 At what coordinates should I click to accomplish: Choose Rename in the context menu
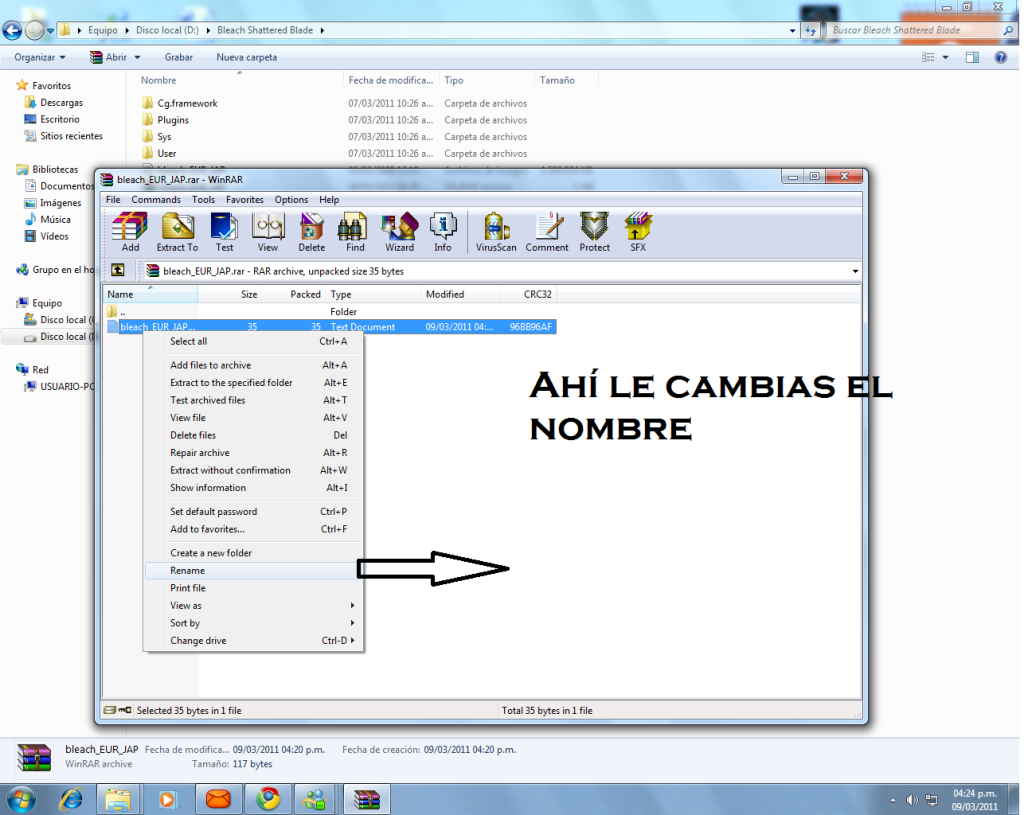click(x=253, y=570)
